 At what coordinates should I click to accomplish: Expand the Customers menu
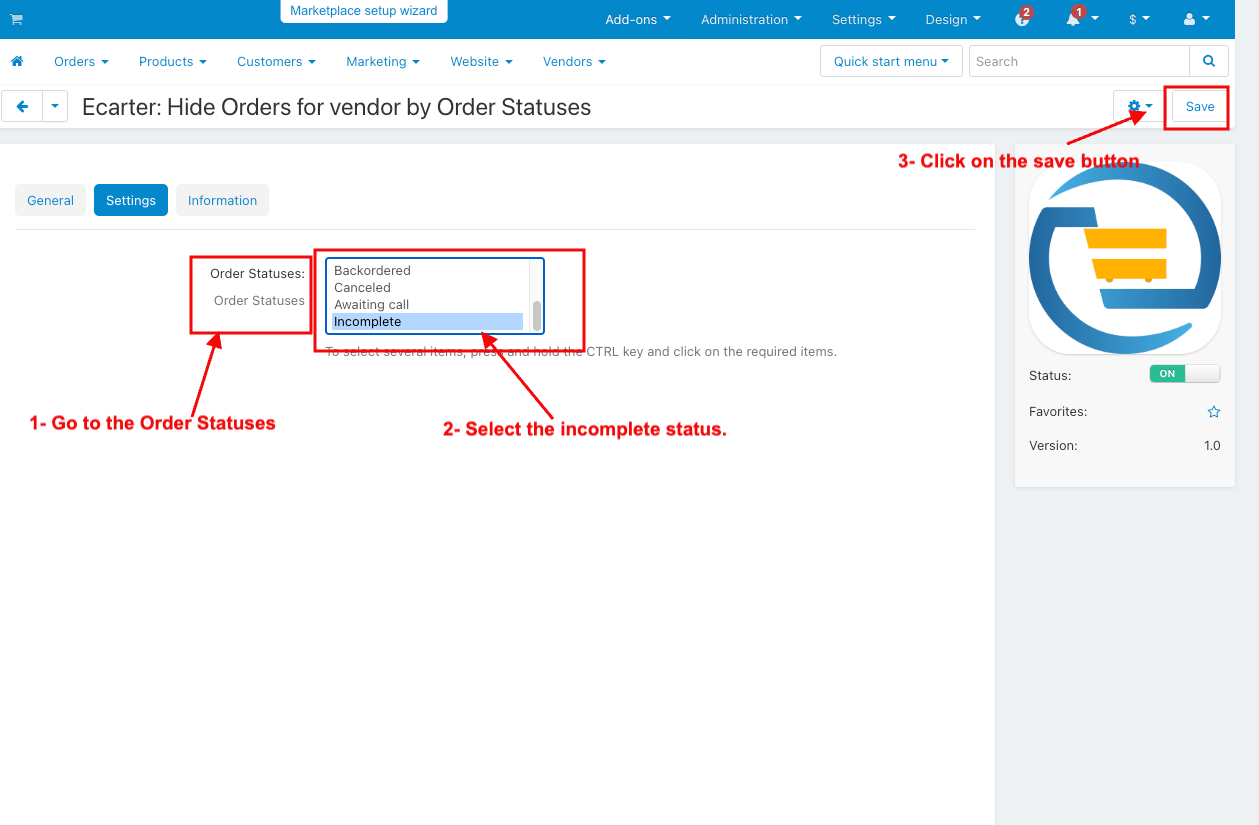(276, 61)
